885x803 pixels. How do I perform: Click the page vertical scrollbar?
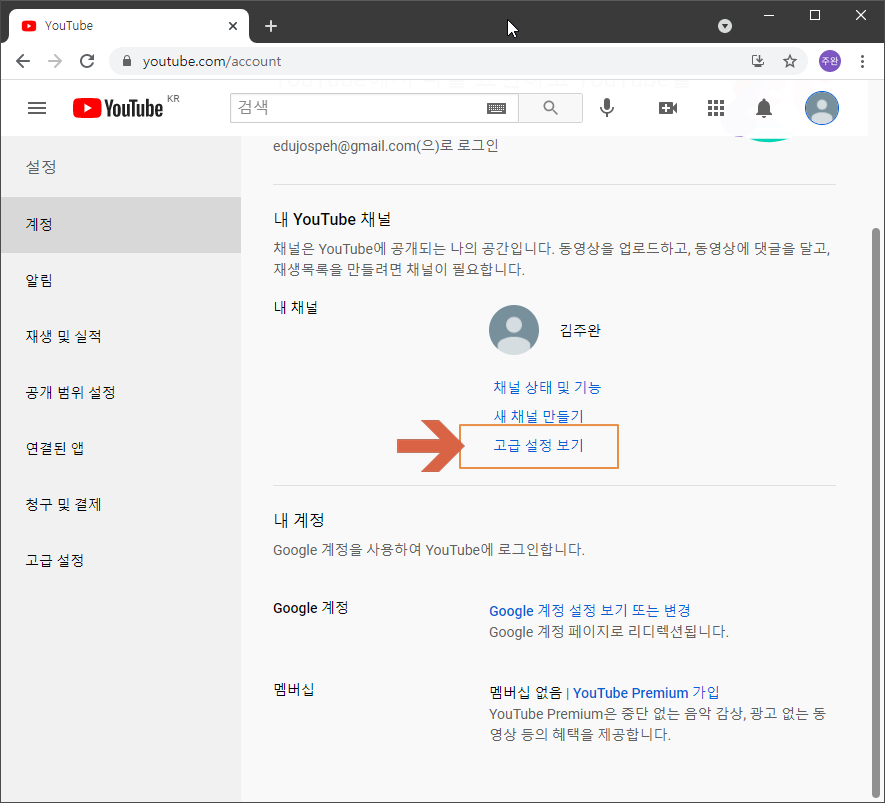pos(875,514)
